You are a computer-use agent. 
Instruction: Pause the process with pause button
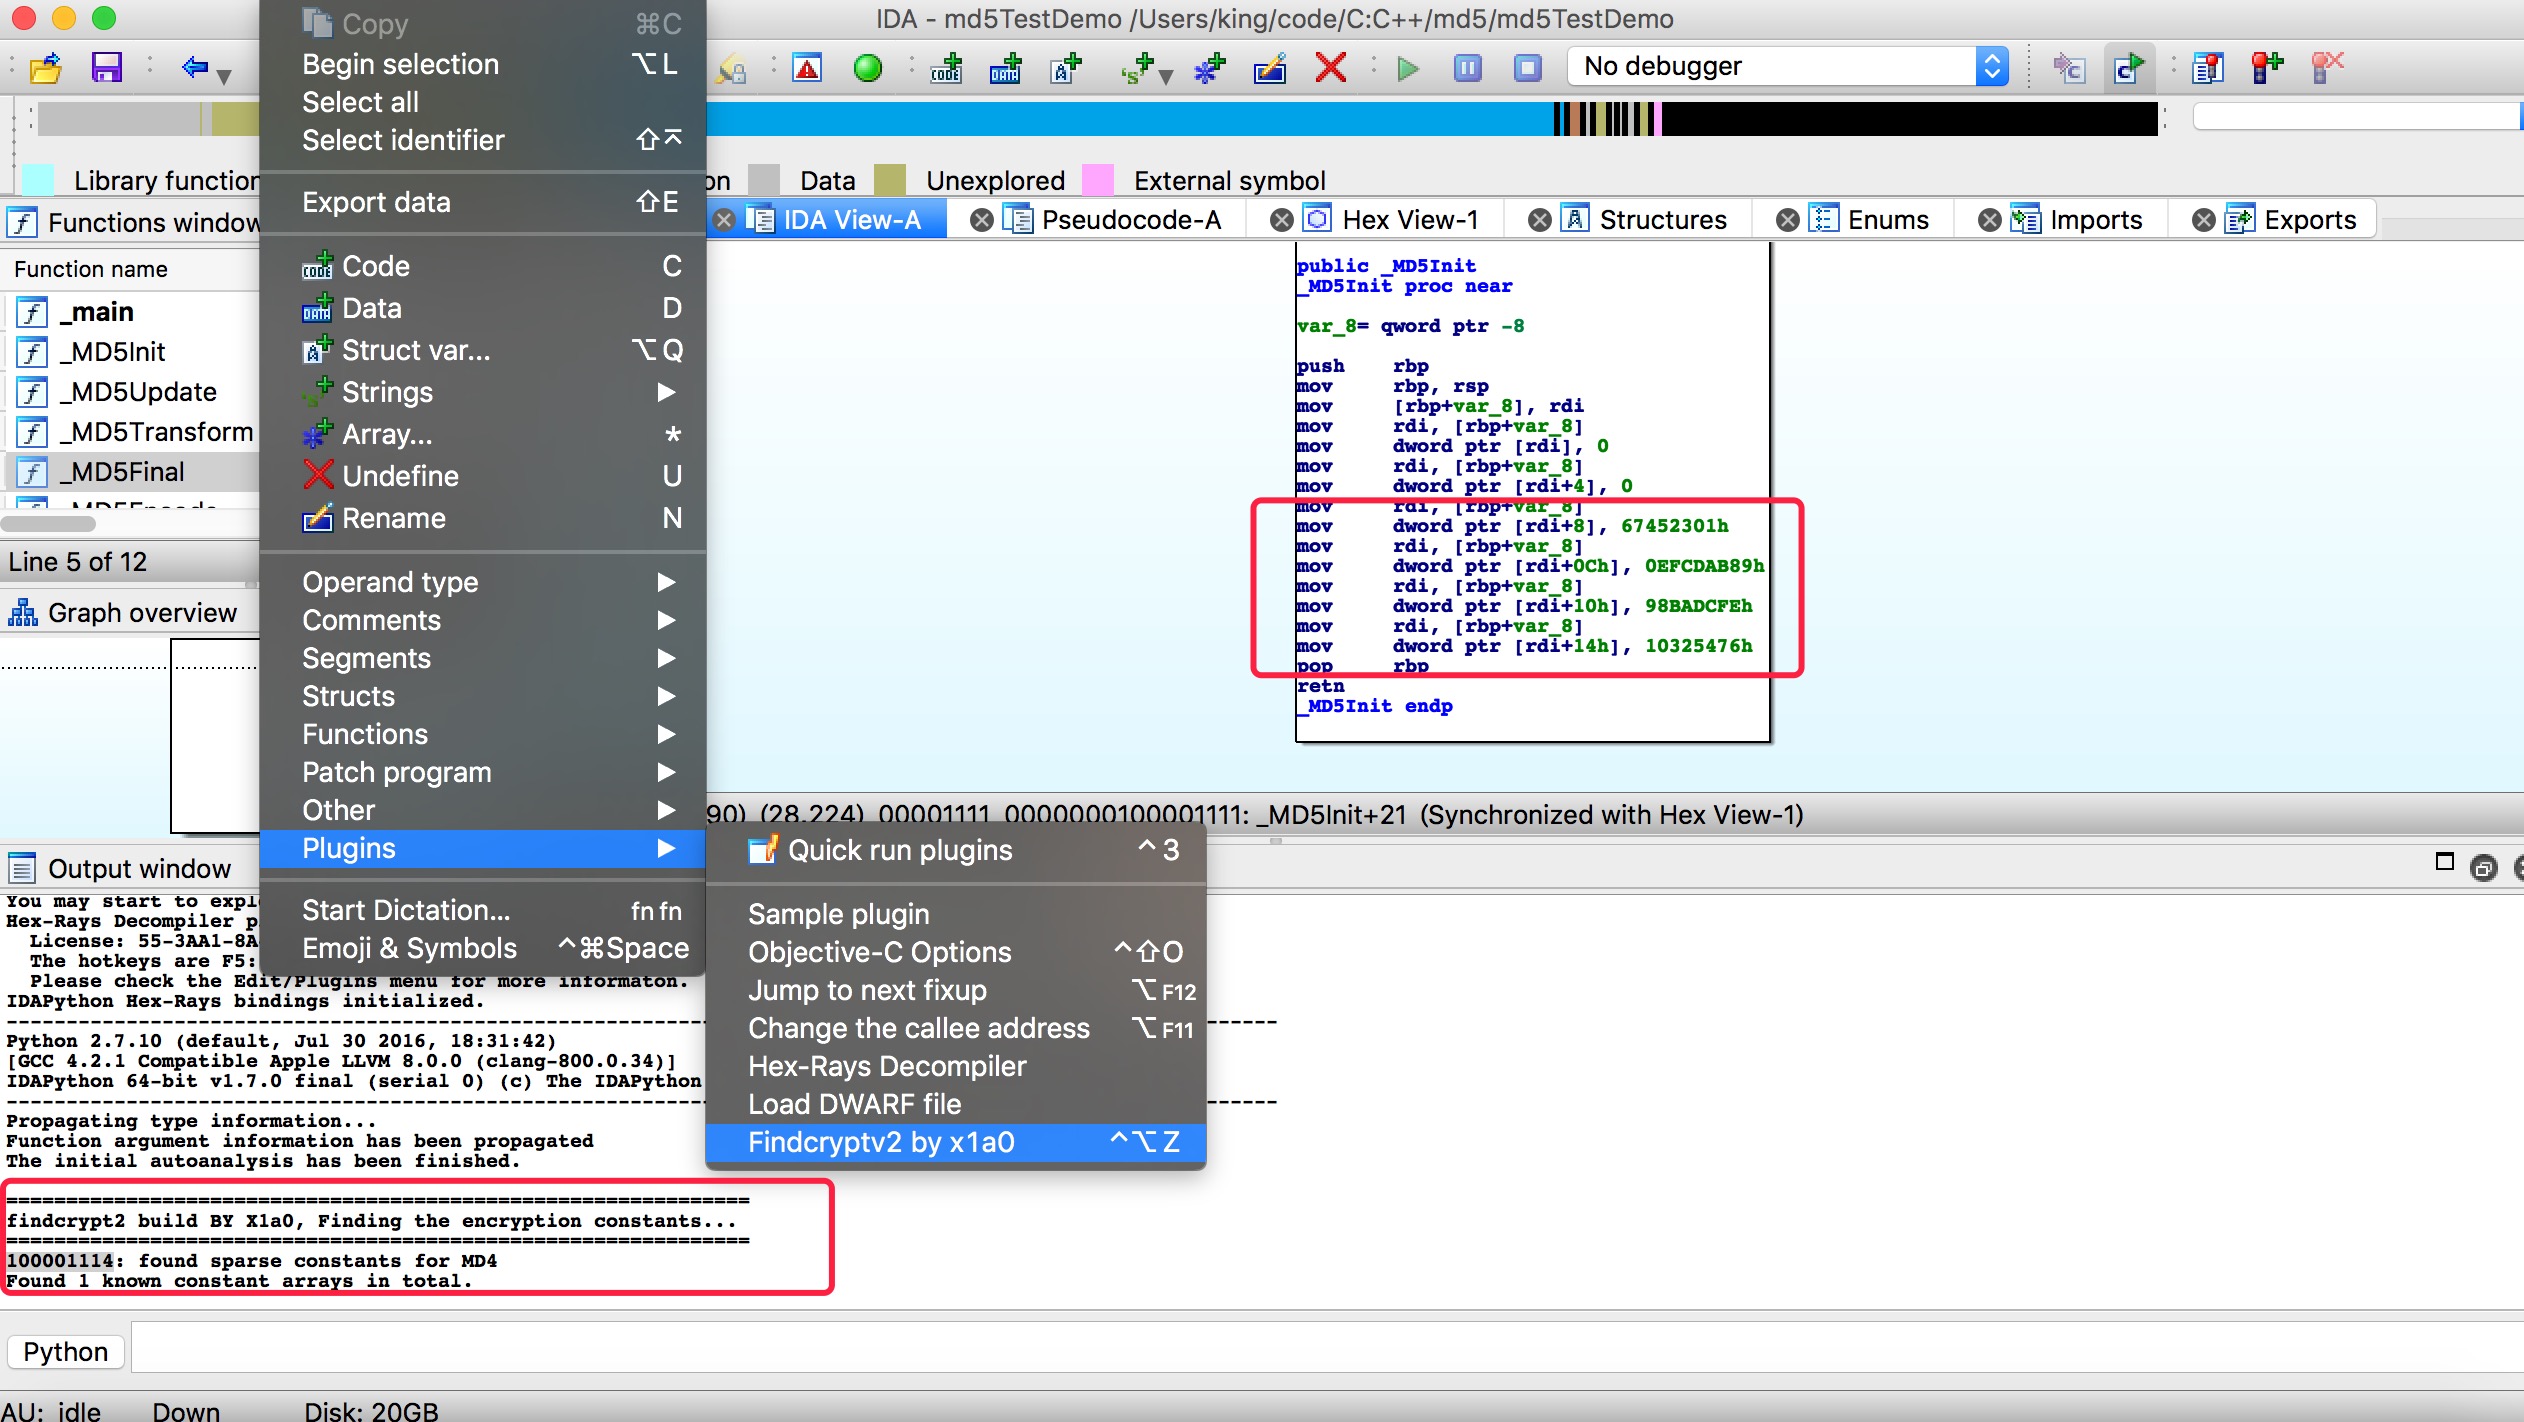coord(1467,68)
